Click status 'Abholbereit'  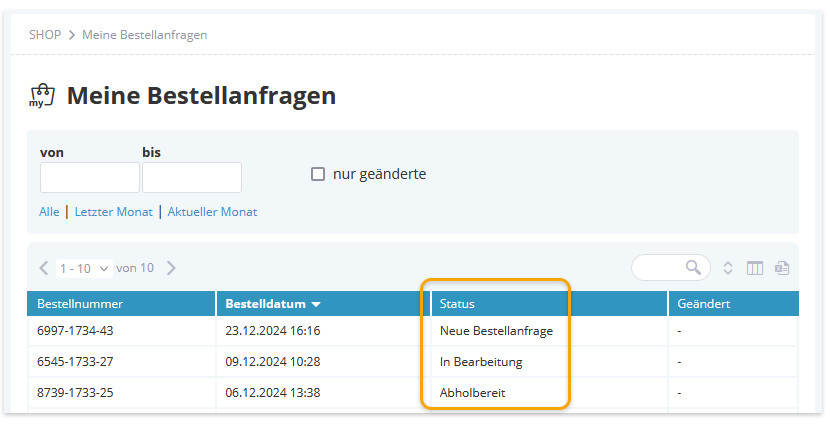[x=472, y=393]
